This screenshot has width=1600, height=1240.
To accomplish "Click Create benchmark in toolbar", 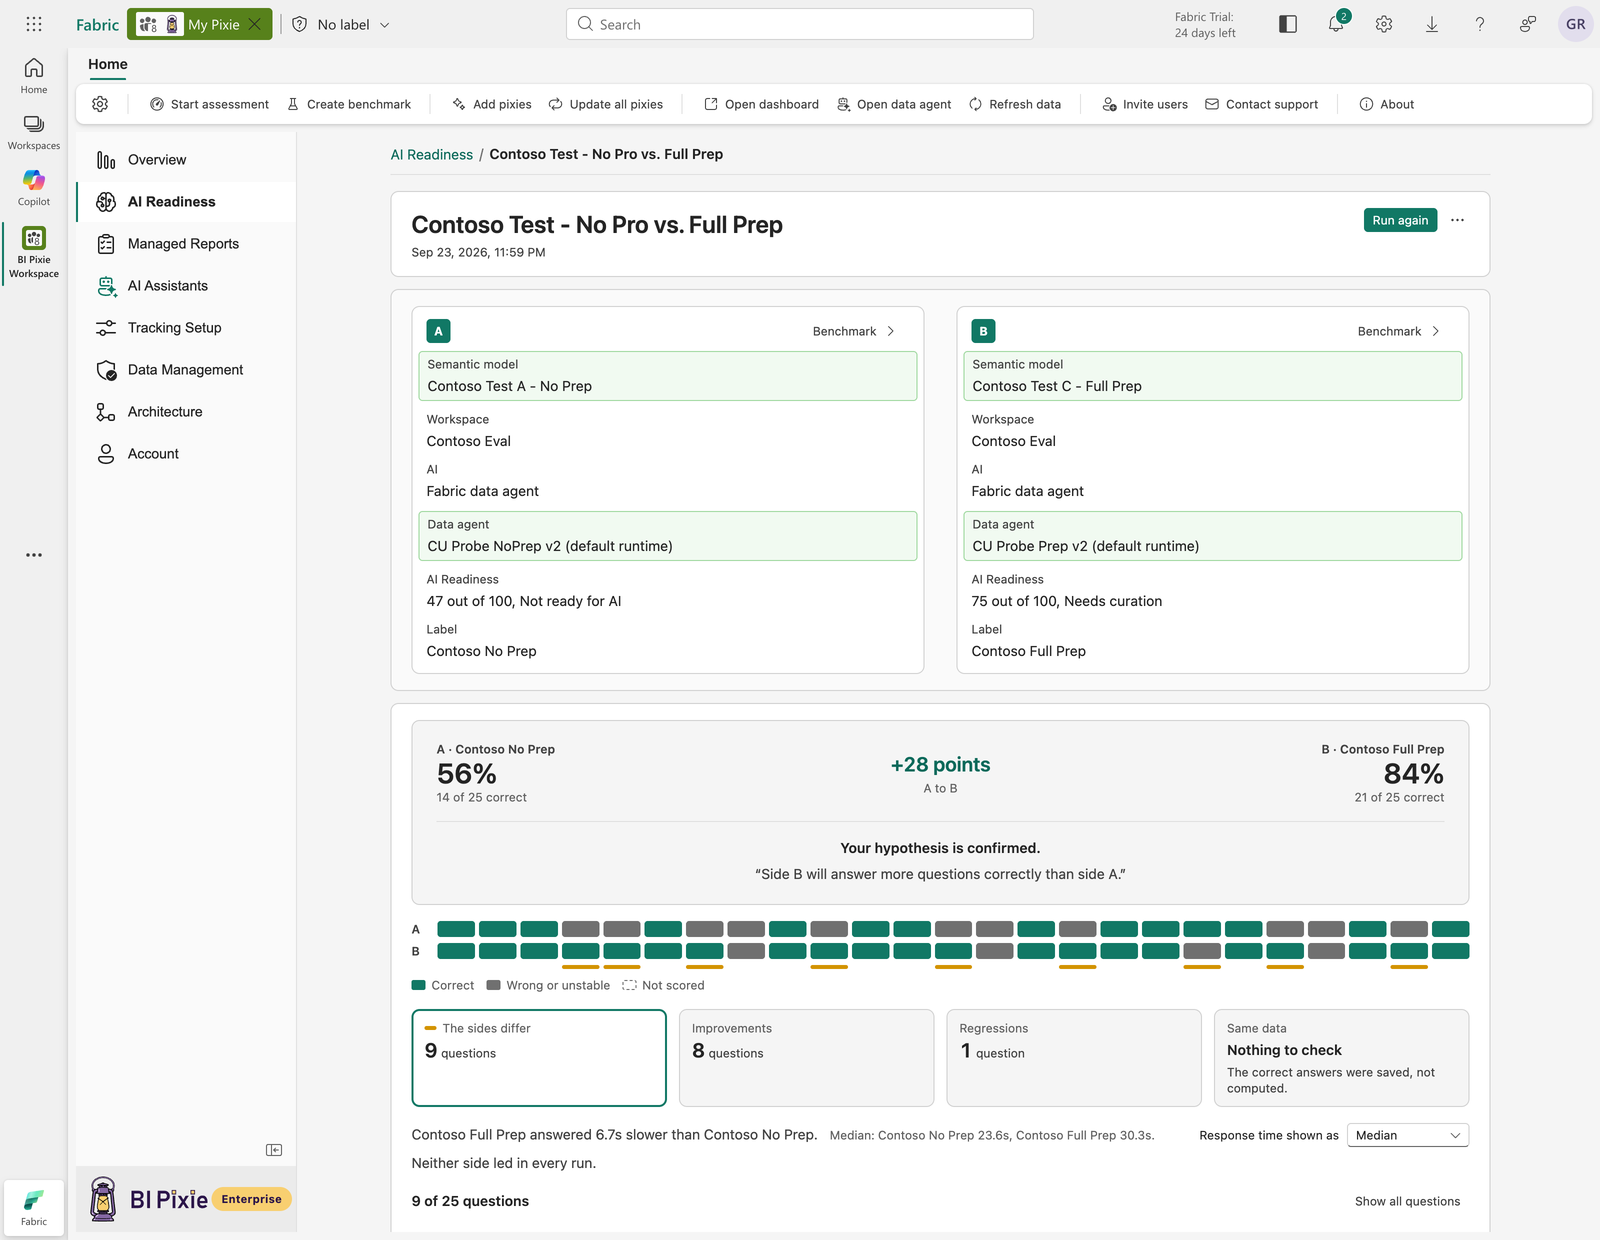I will [348, 104].
